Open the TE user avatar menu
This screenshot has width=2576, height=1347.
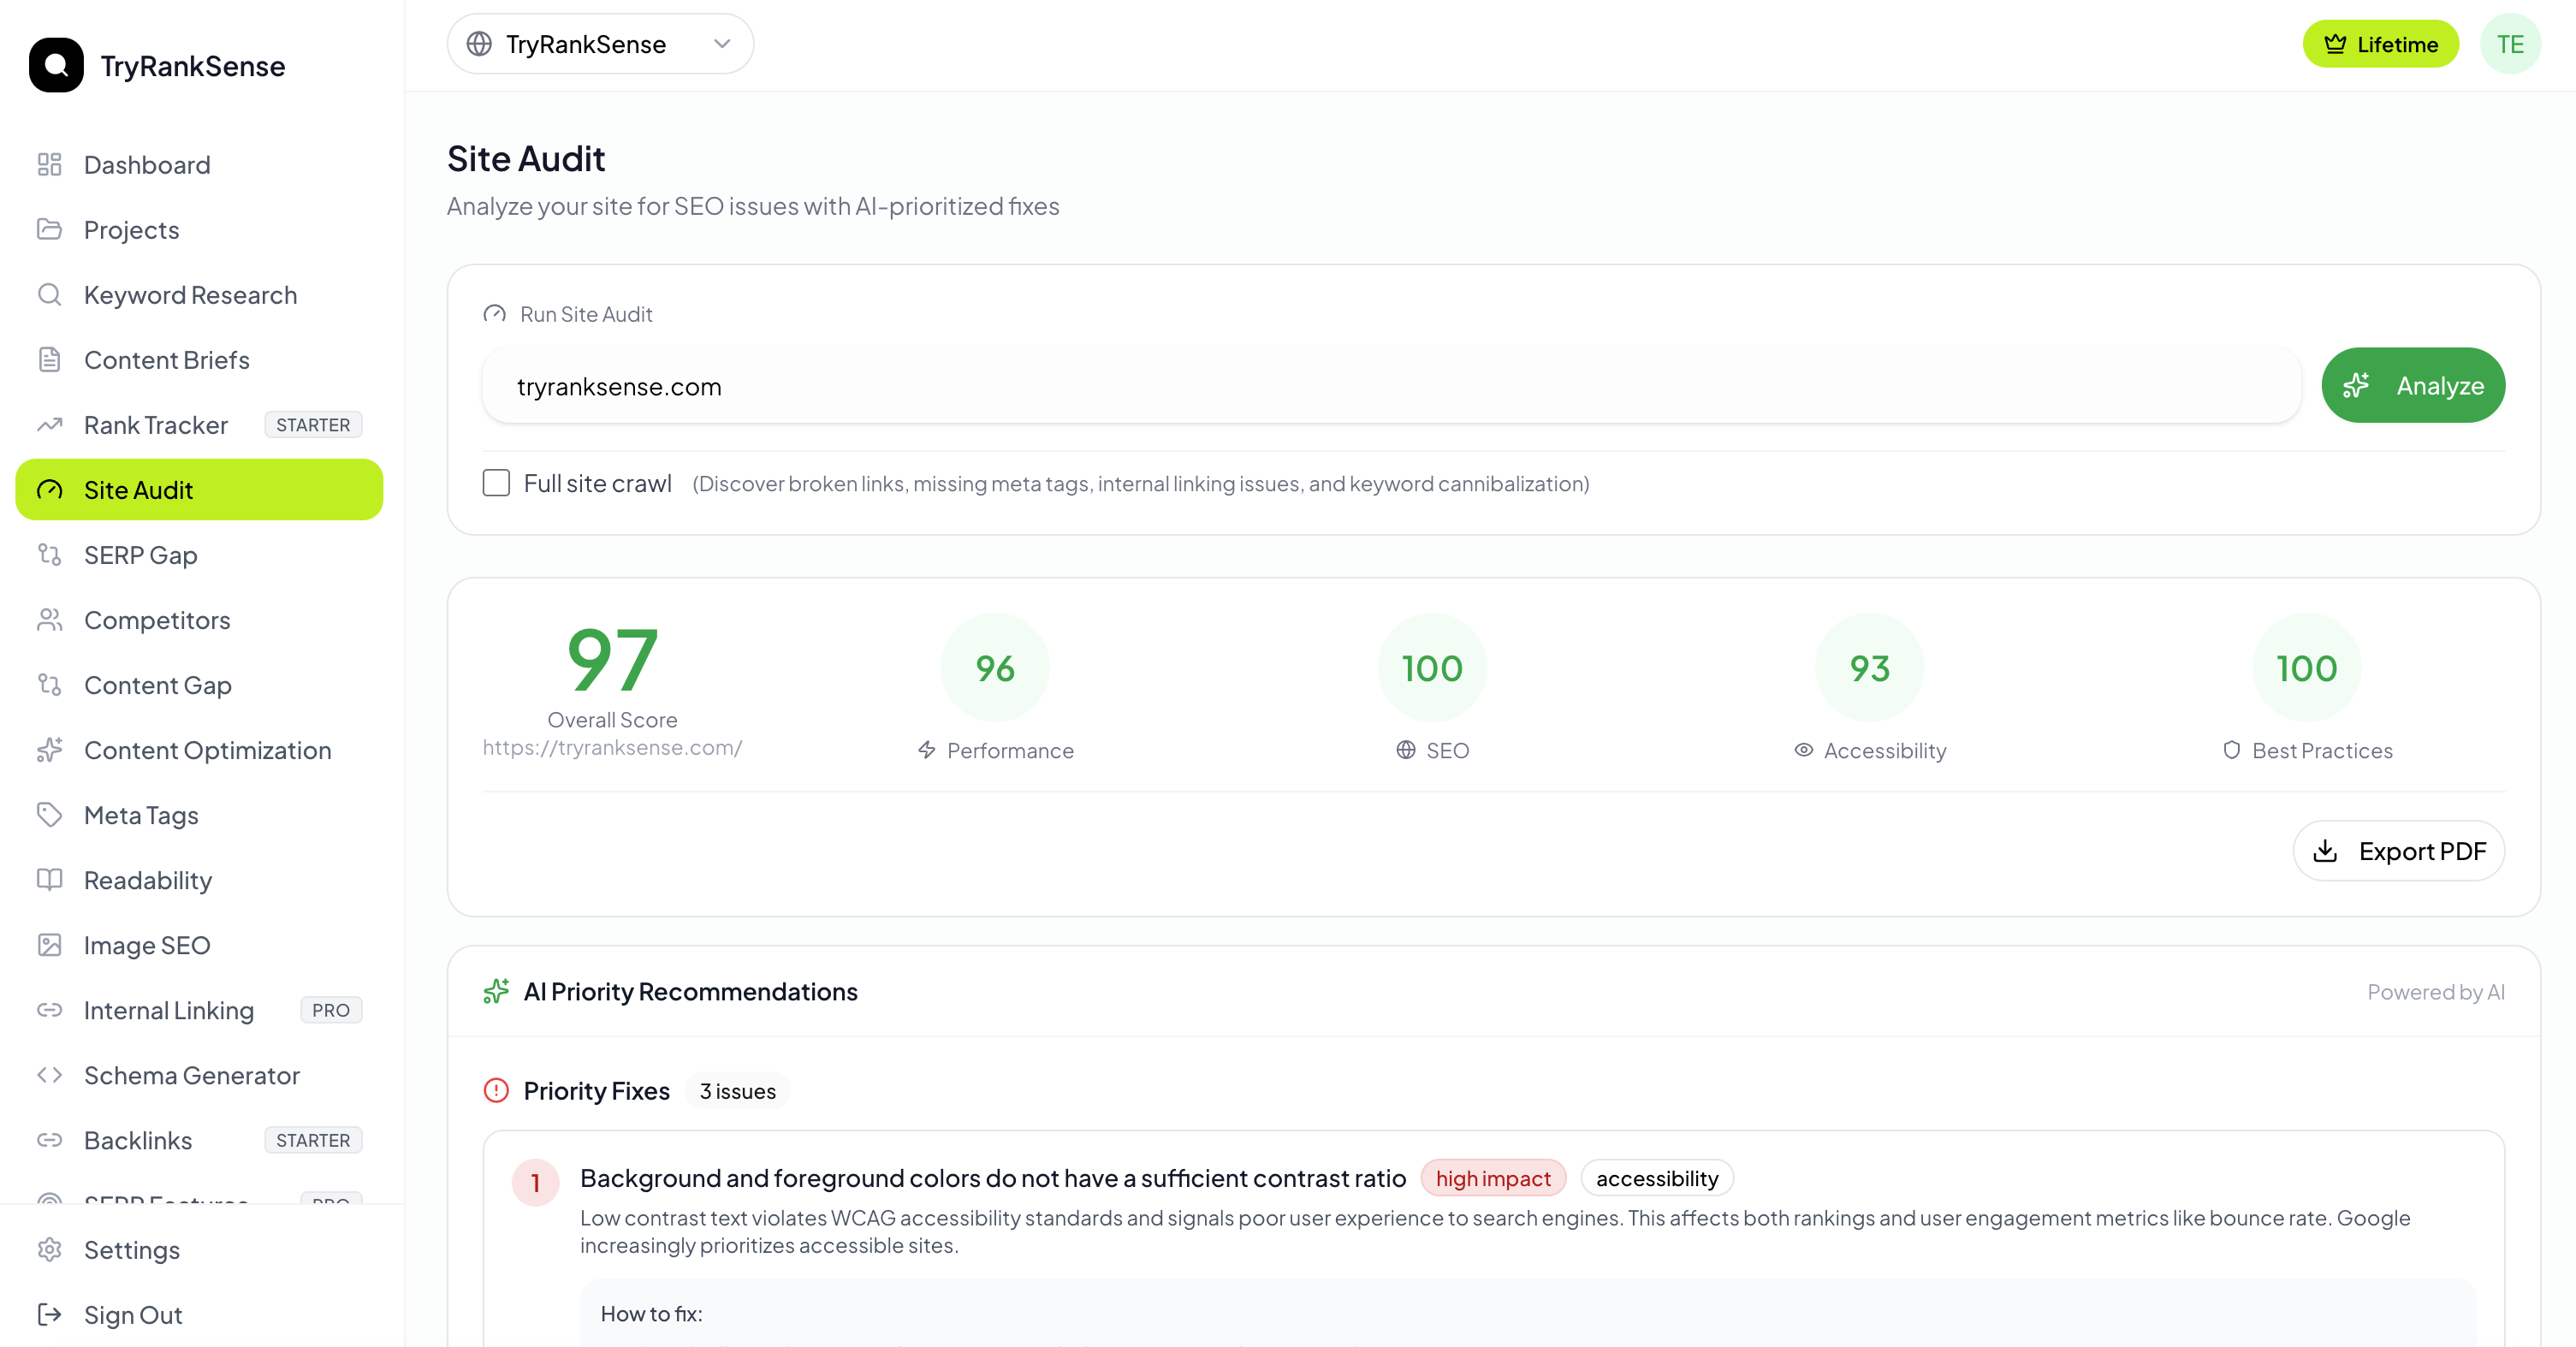(x=2509, y=44)
